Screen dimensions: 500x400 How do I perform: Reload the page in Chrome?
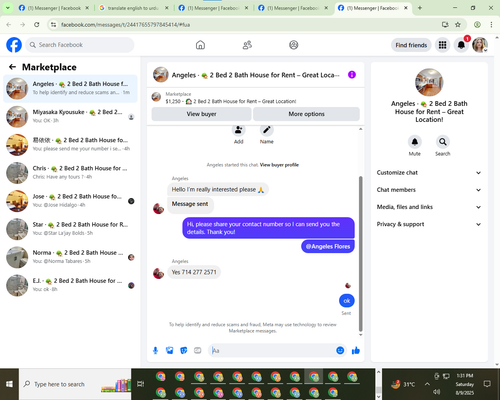[37, 24]
